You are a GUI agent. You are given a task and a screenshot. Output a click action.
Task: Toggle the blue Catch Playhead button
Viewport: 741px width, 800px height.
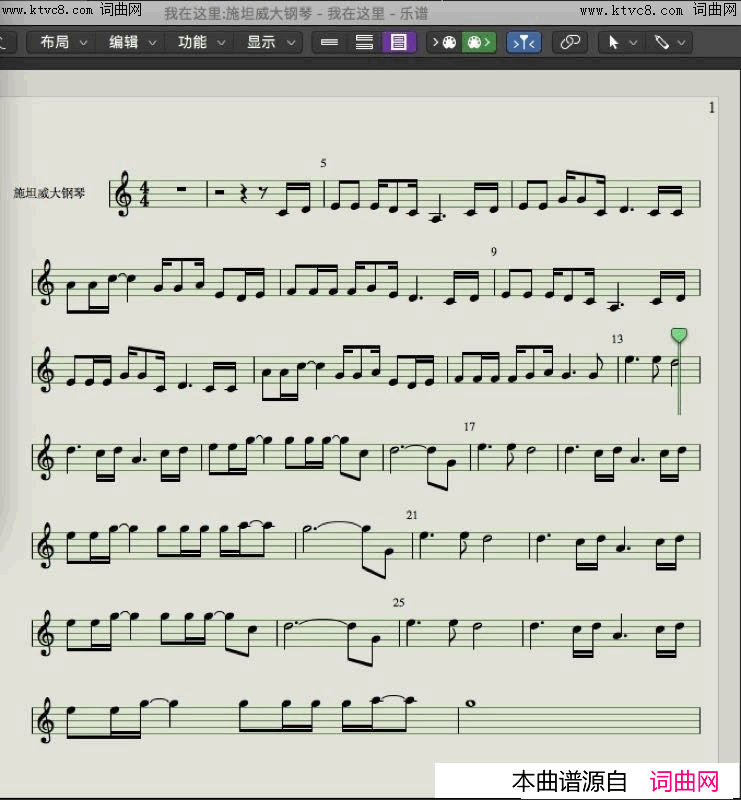(x=523, y=42)
